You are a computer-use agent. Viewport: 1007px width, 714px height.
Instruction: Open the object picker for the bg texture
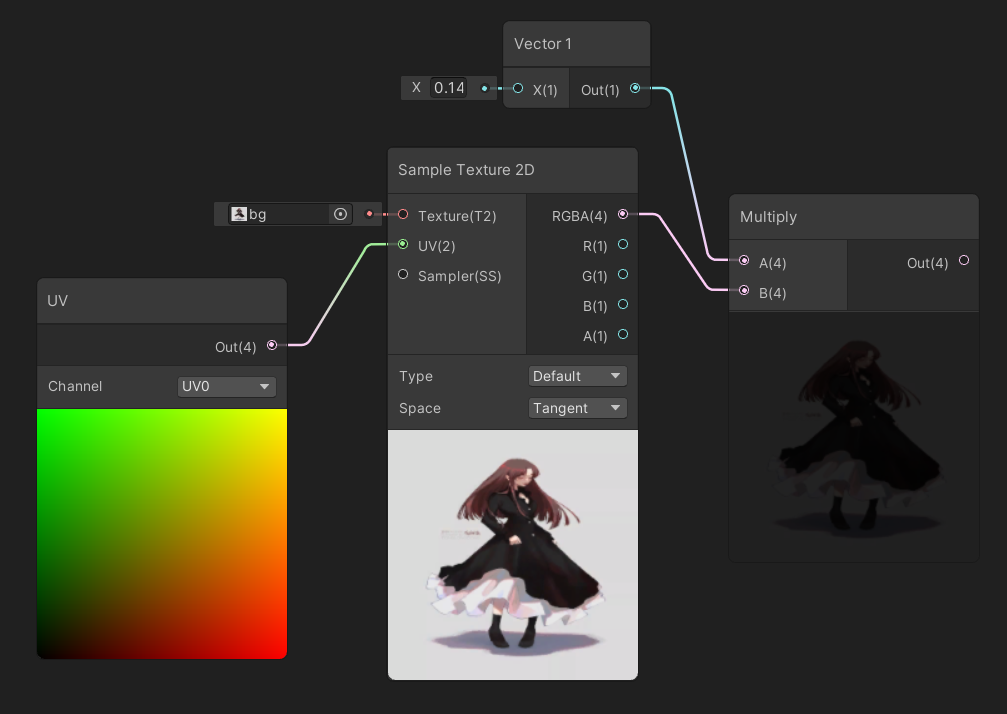pyautogui.click(x=340, y=214)
